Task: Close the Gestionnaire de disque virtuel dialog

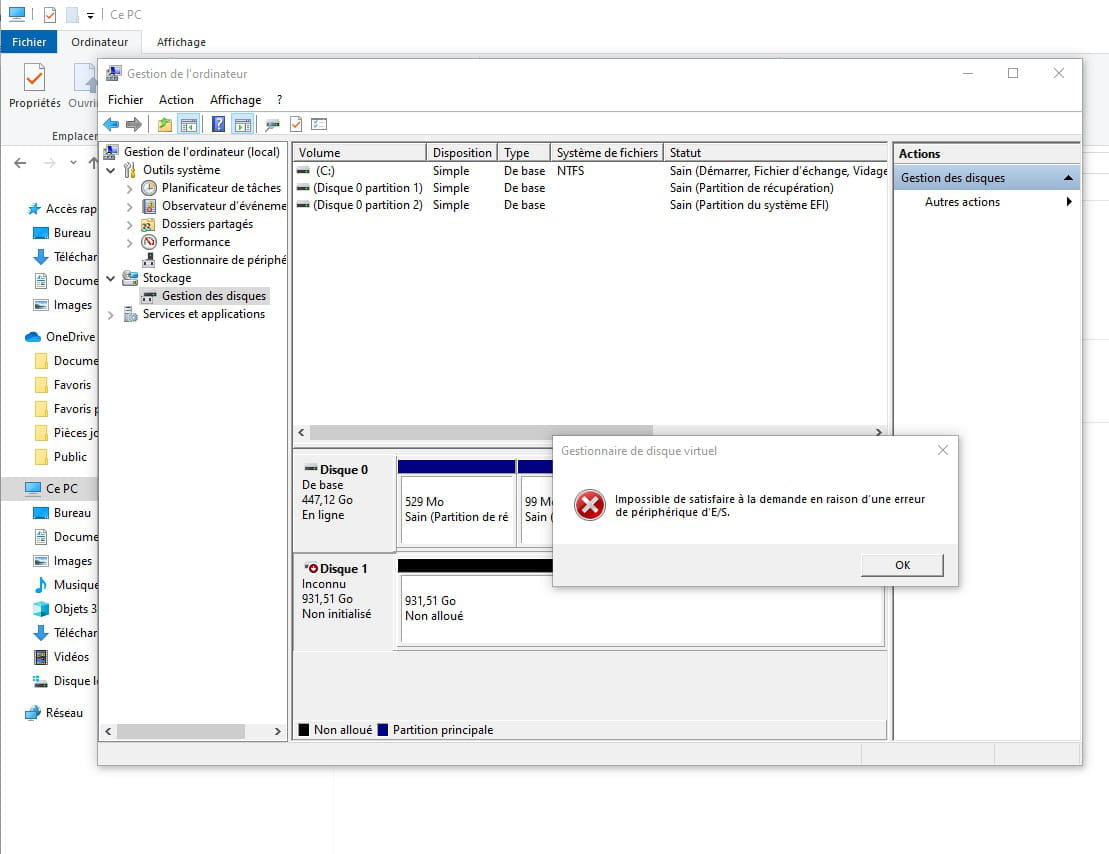Action: pyautogui.click(x=942, y=450)
